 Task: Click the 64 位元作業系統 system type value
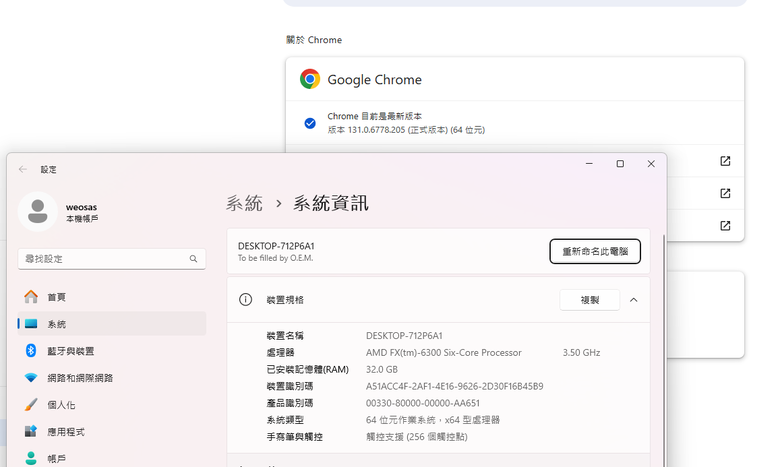click(x=433, y=420)
